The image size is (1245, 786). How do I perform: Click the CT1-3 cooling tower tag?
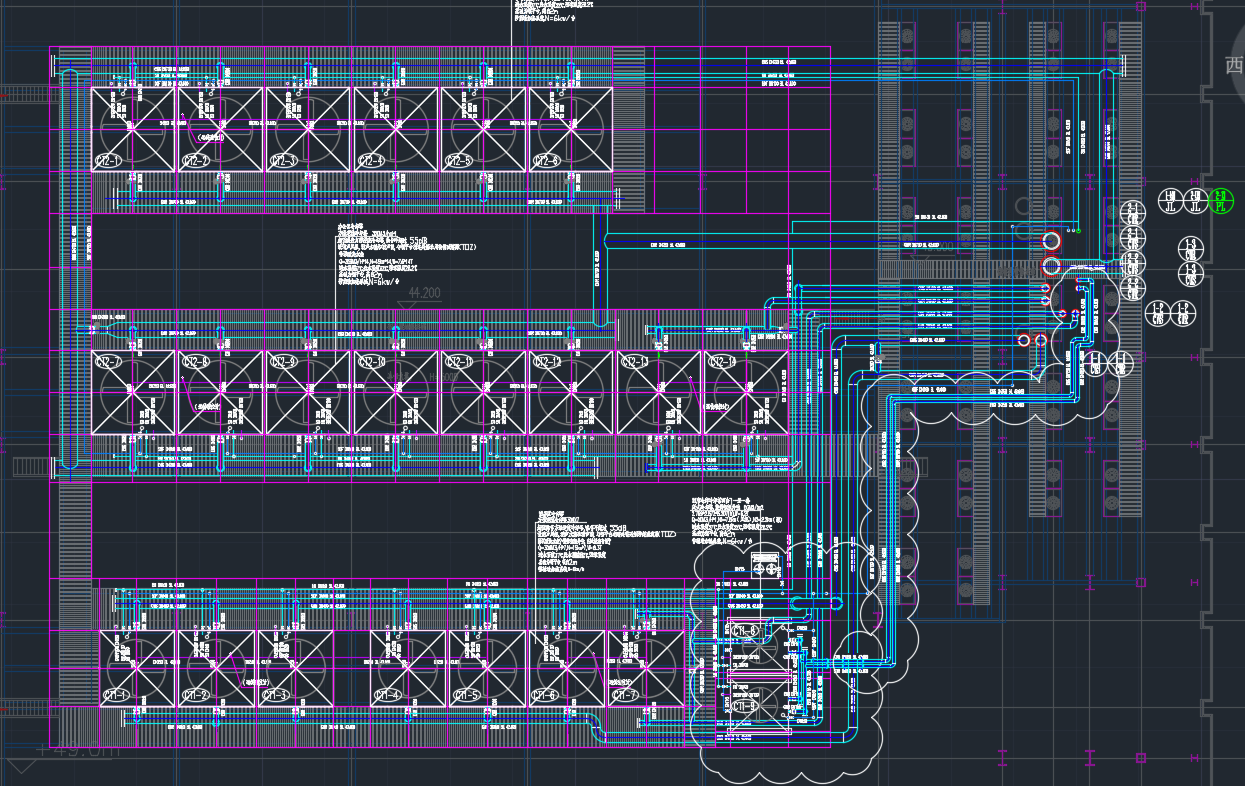click(x=275, y=695)
